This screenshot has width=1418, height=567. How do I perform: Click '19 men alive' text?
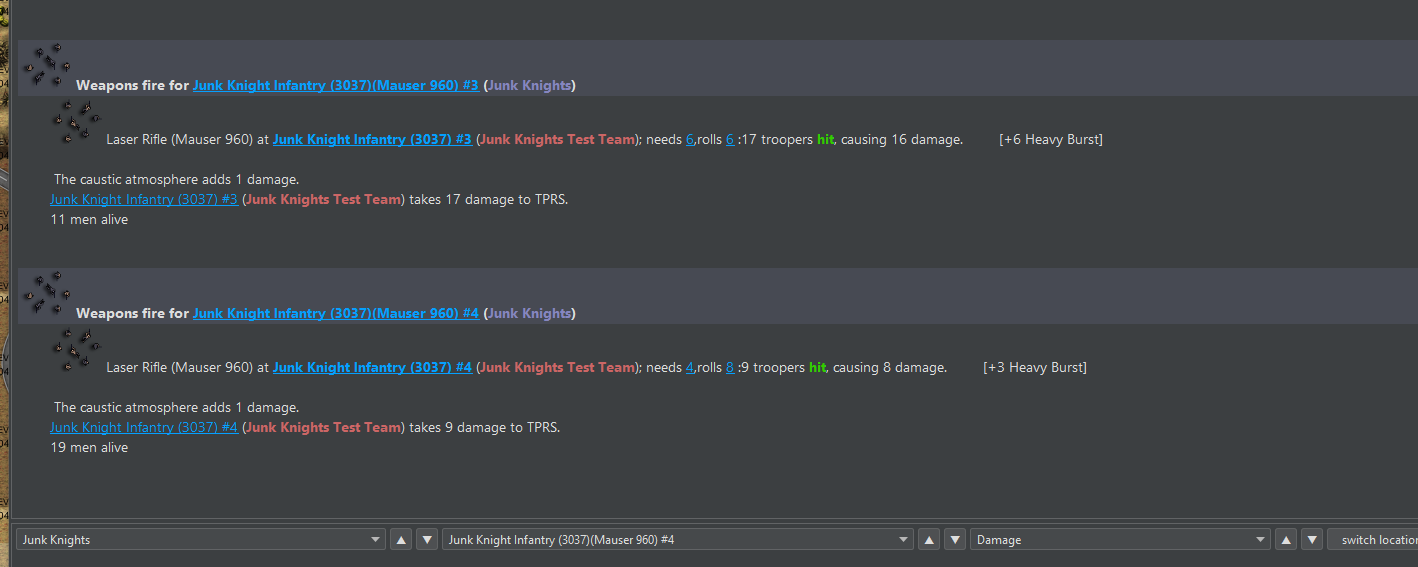[89, 448]
